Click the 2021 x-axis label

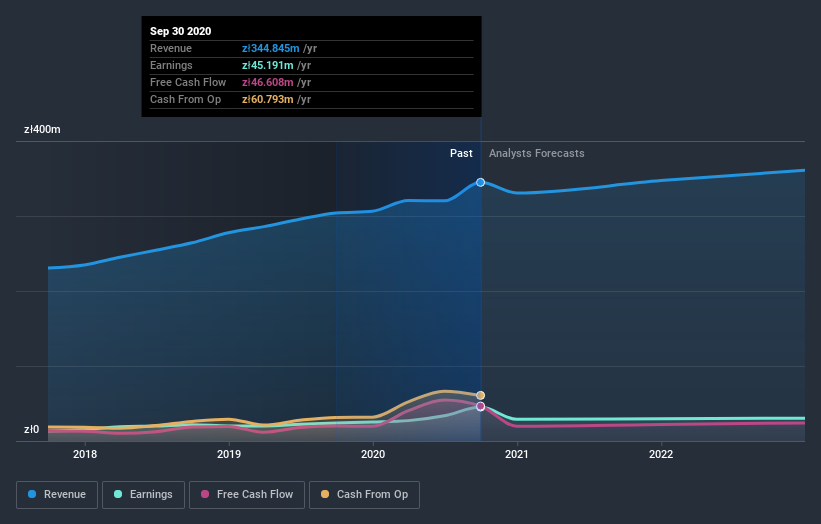pos(517,454)
